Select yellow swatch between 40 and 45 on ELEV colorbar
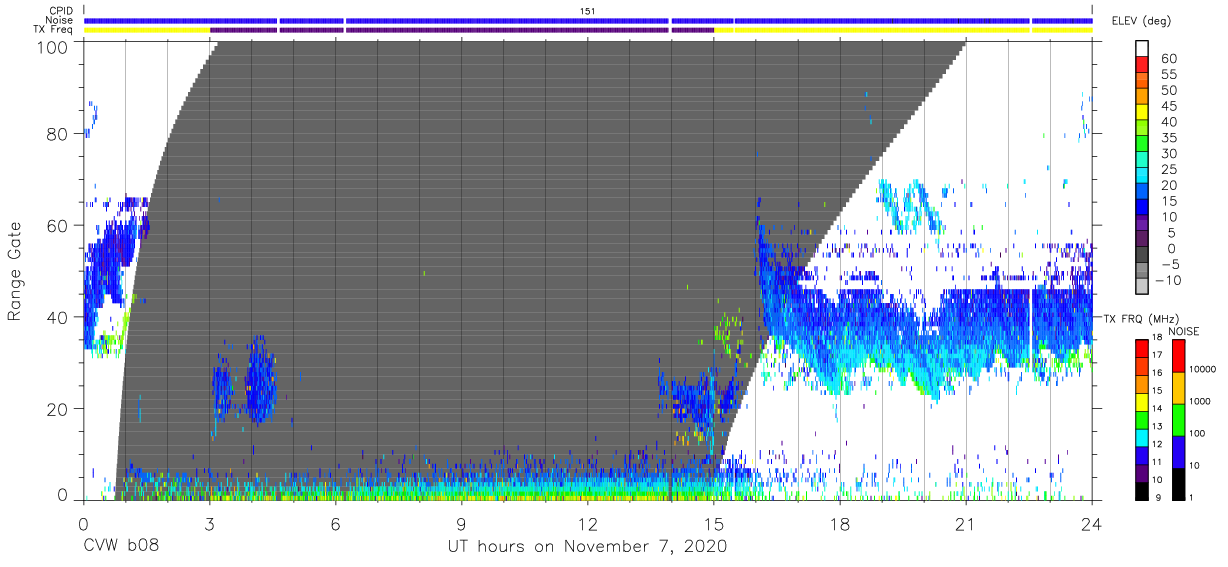 point(1144,114)
